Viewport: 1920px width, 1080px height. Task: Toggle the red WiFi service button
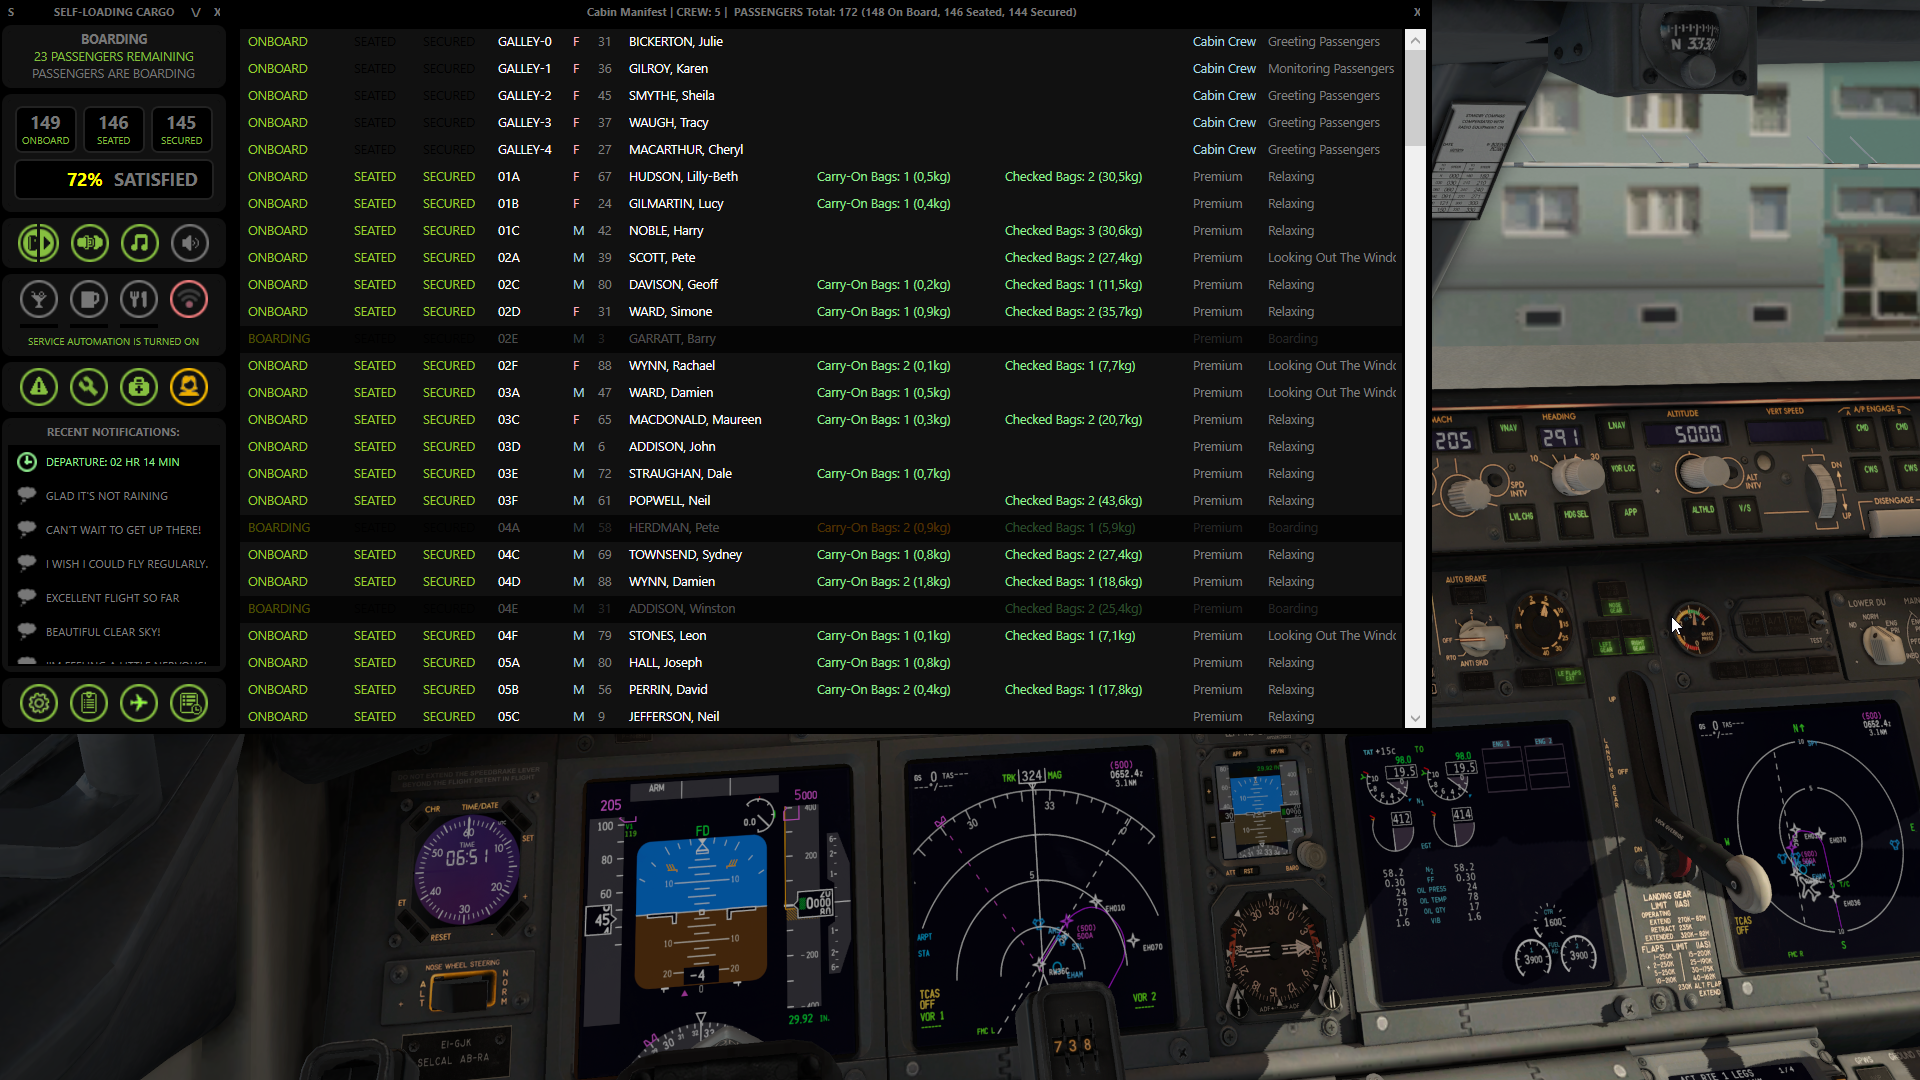pyautogui.click(x=189, y=299)
